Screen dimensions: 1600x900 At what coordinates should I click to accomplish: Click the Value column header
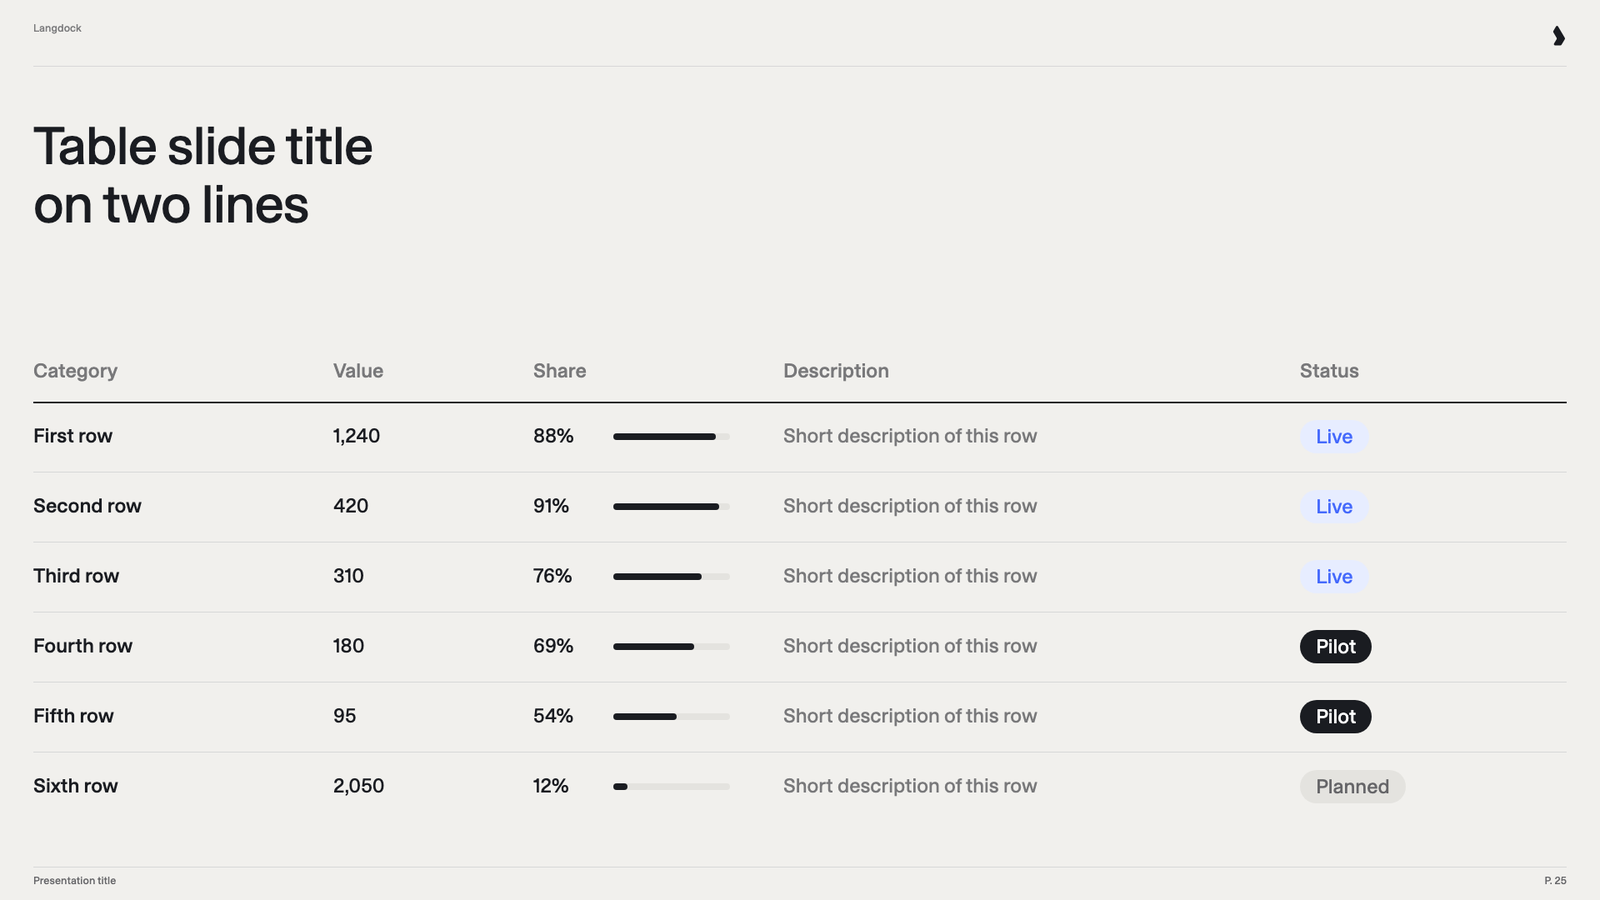click(x=358, y=371)
